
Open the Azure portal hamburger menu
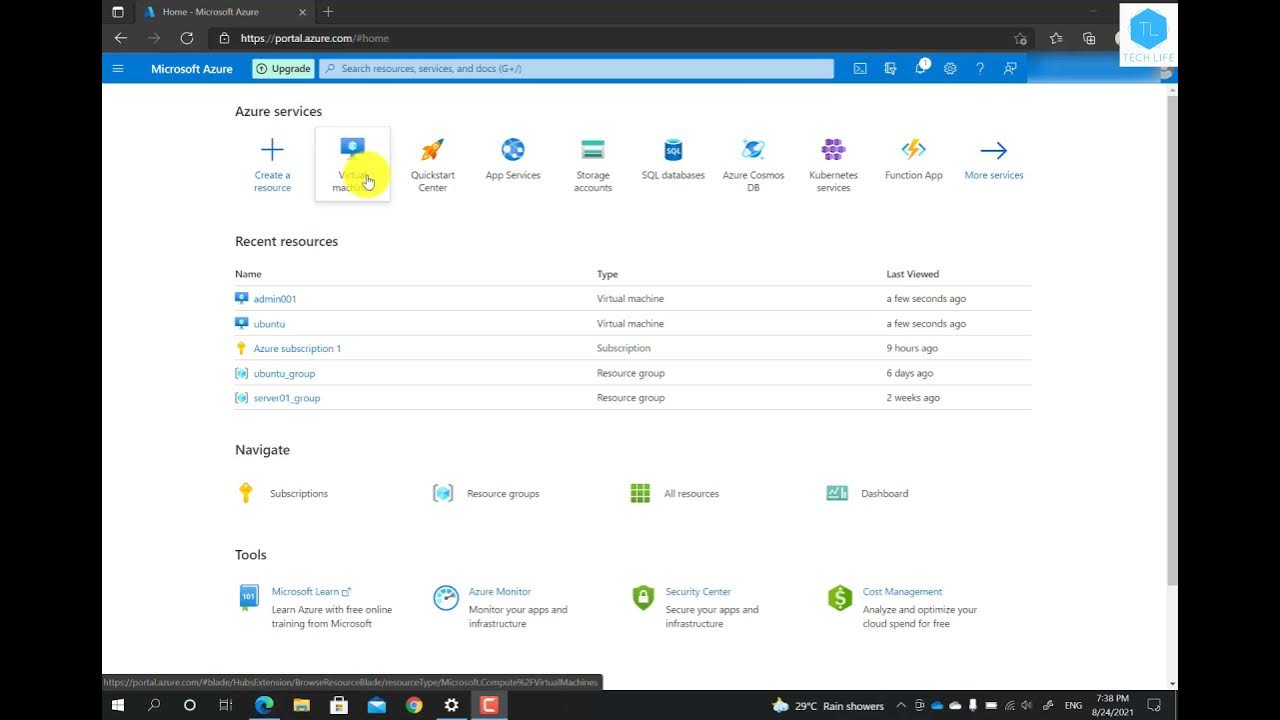[118, 69]
